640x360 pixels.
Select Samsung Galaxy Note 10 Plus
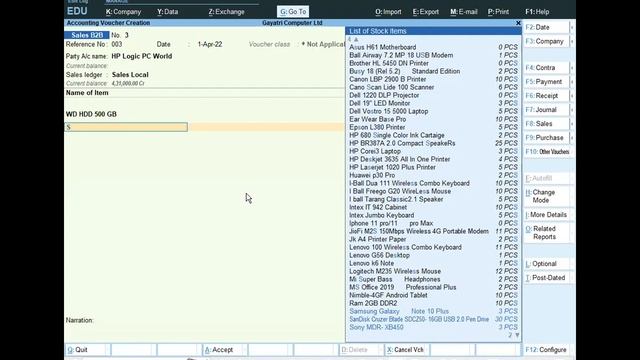pos(433,311)
